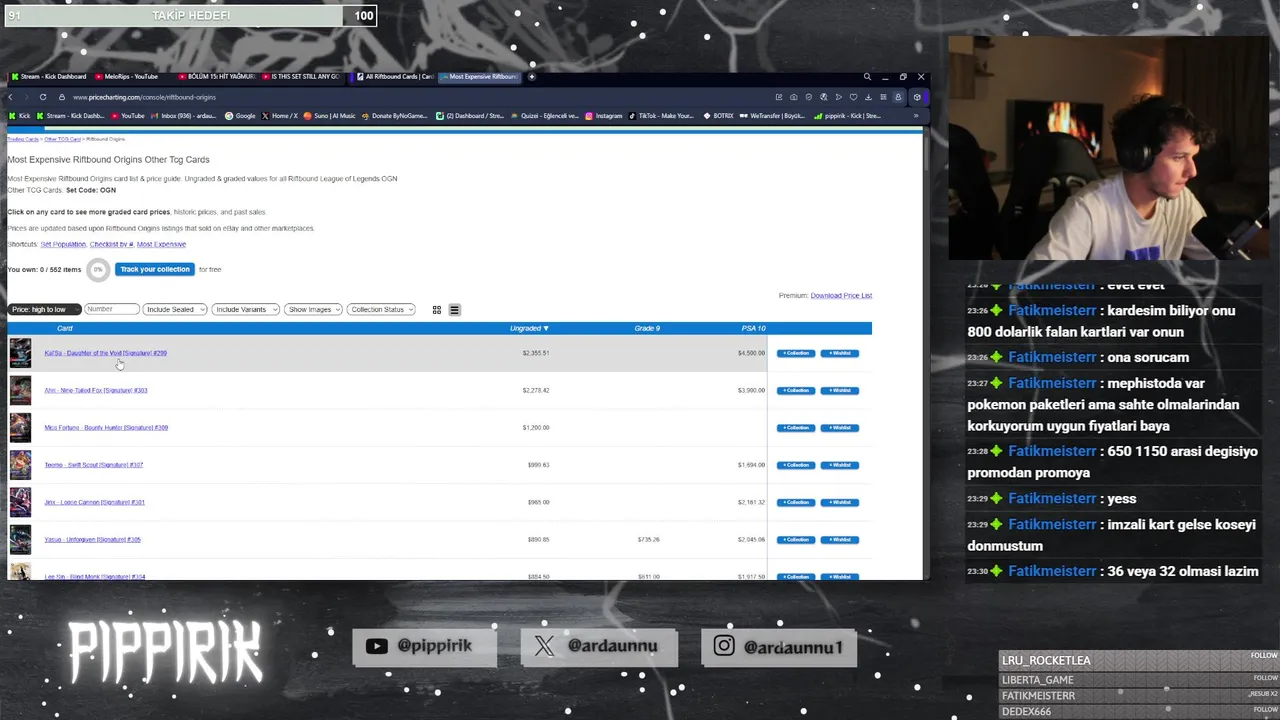Click the Number filter input field

[x=111, y=310]
